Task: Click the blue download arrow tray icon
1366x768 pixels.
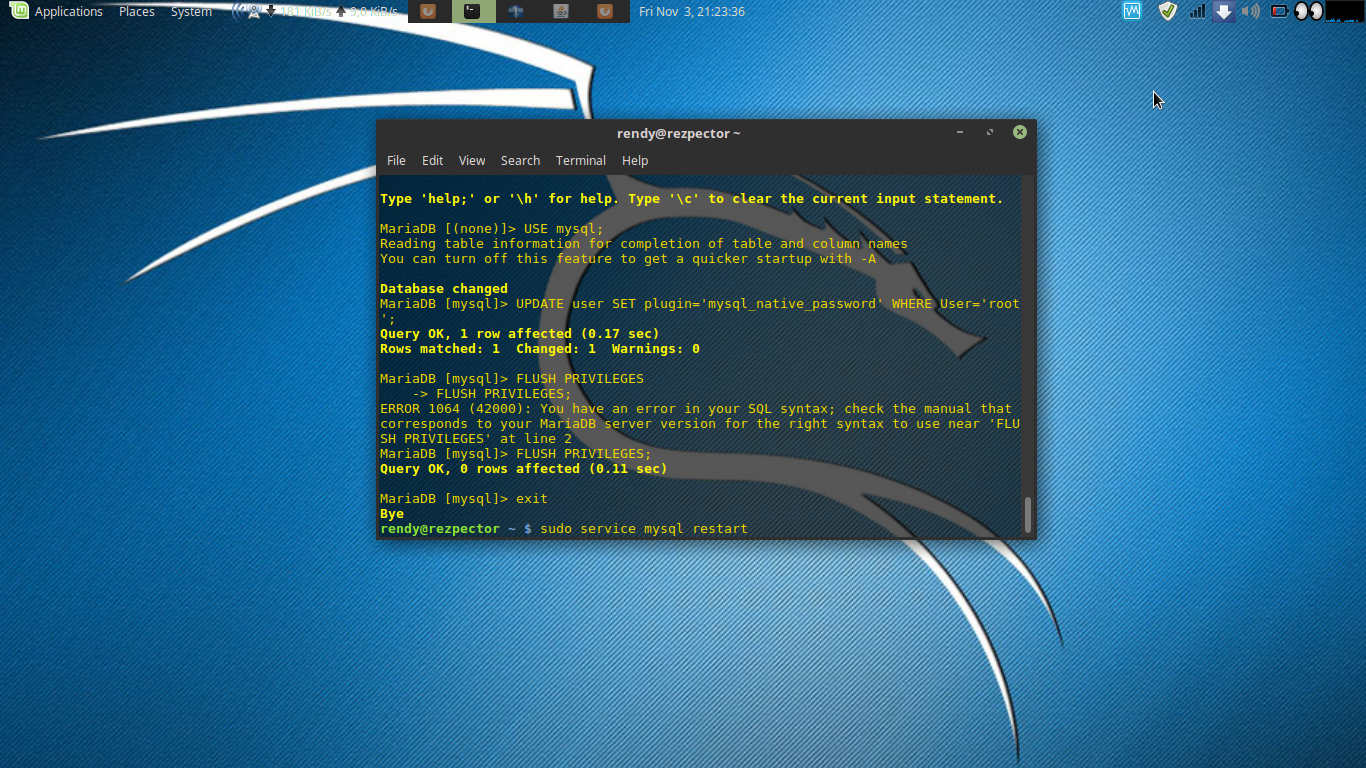Action: [1224, 11]
